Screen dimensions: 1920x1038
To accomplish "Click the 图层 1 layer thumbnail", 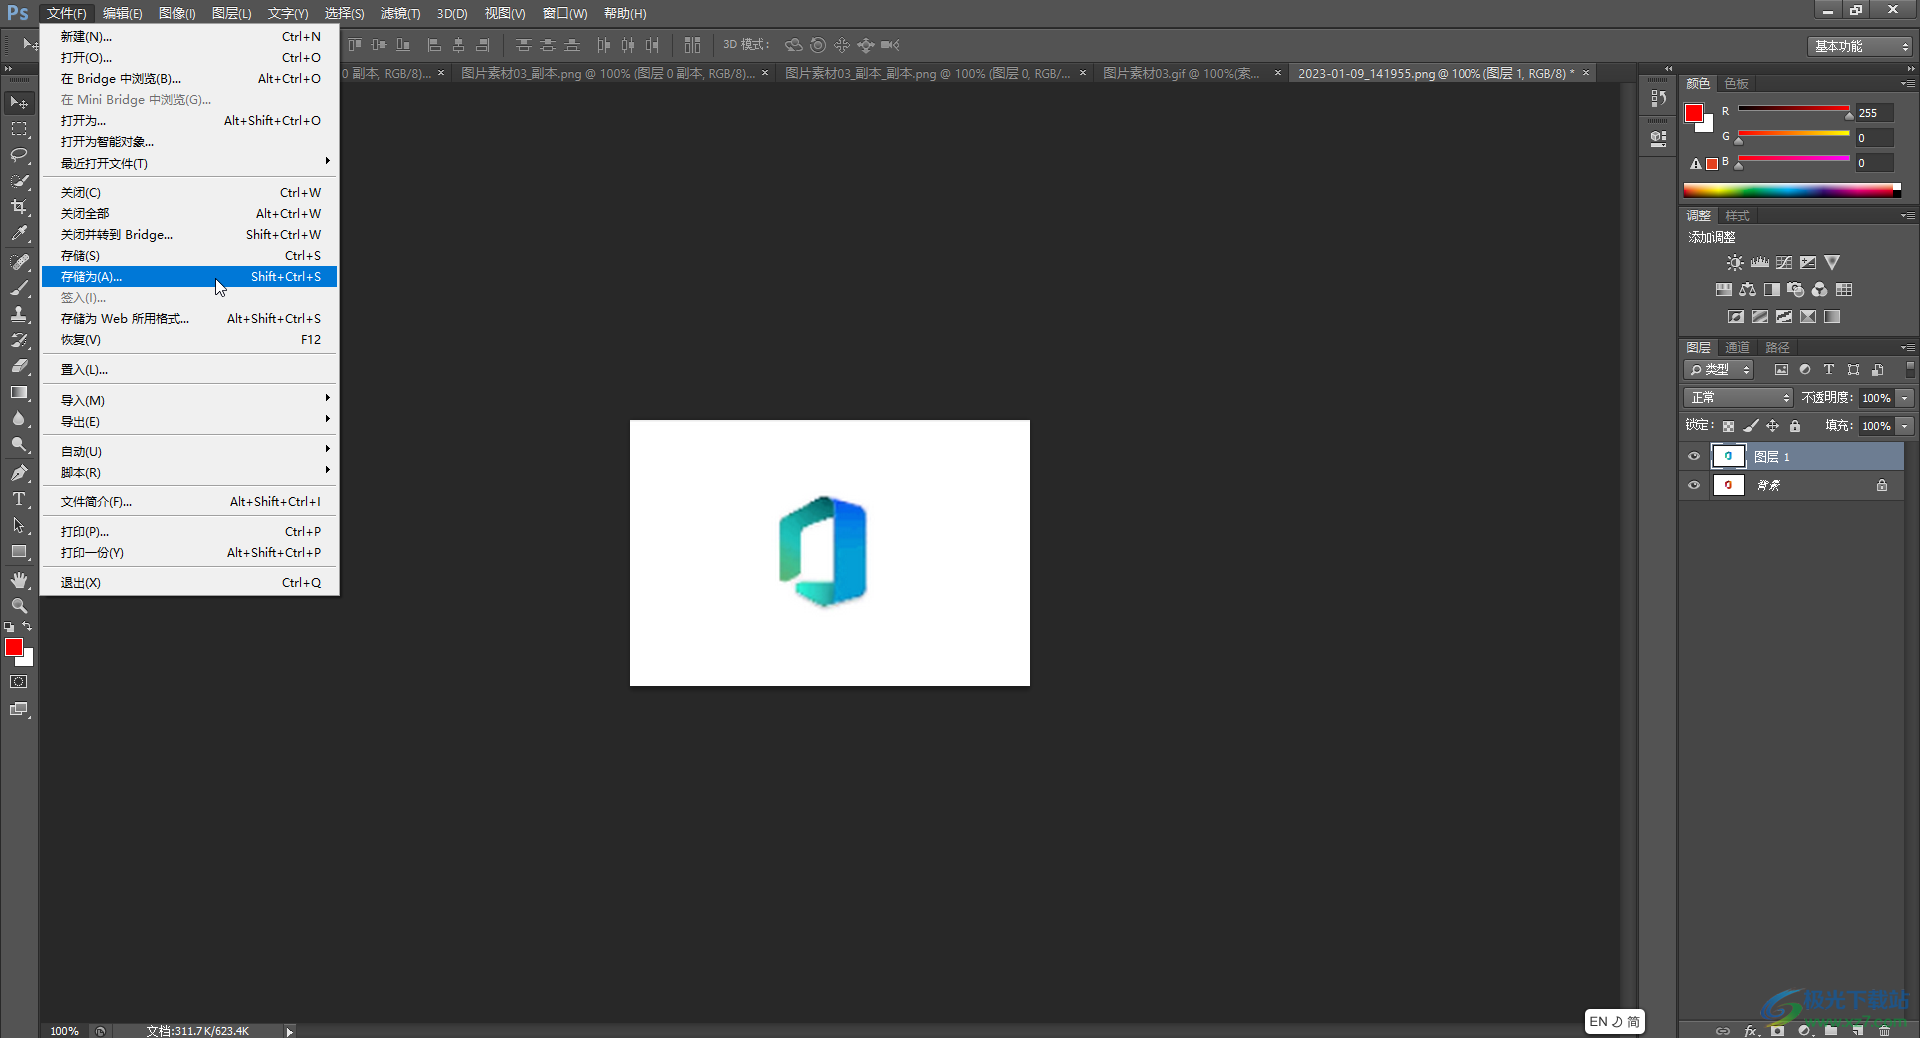I will coord(1728,457).
